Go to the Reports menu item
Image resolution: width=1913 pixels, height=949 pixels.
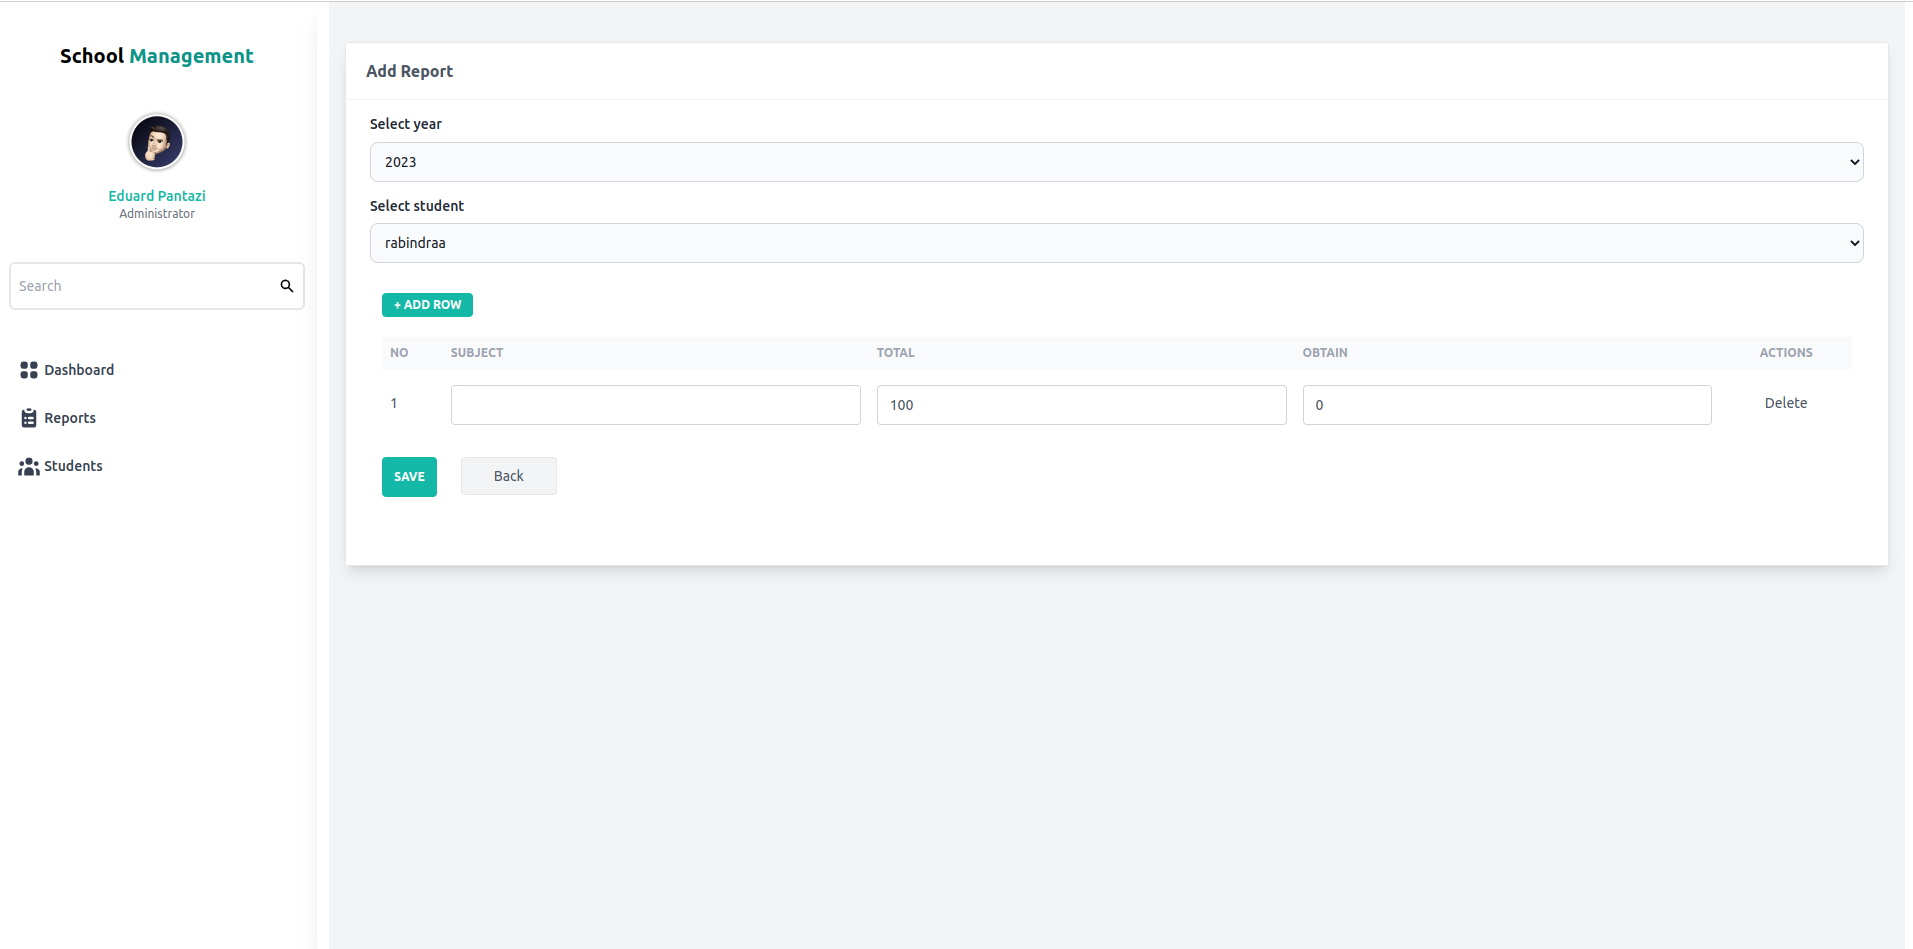(58, 418)
